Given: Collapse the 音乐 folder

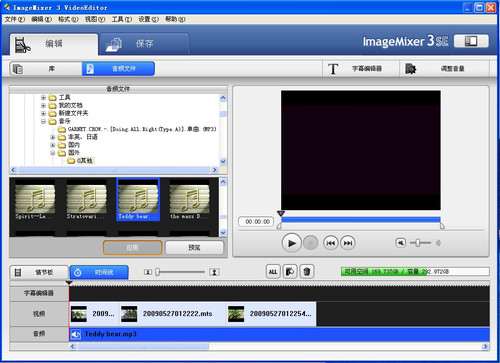Looking at the screenshot, I should coord(43,121).
